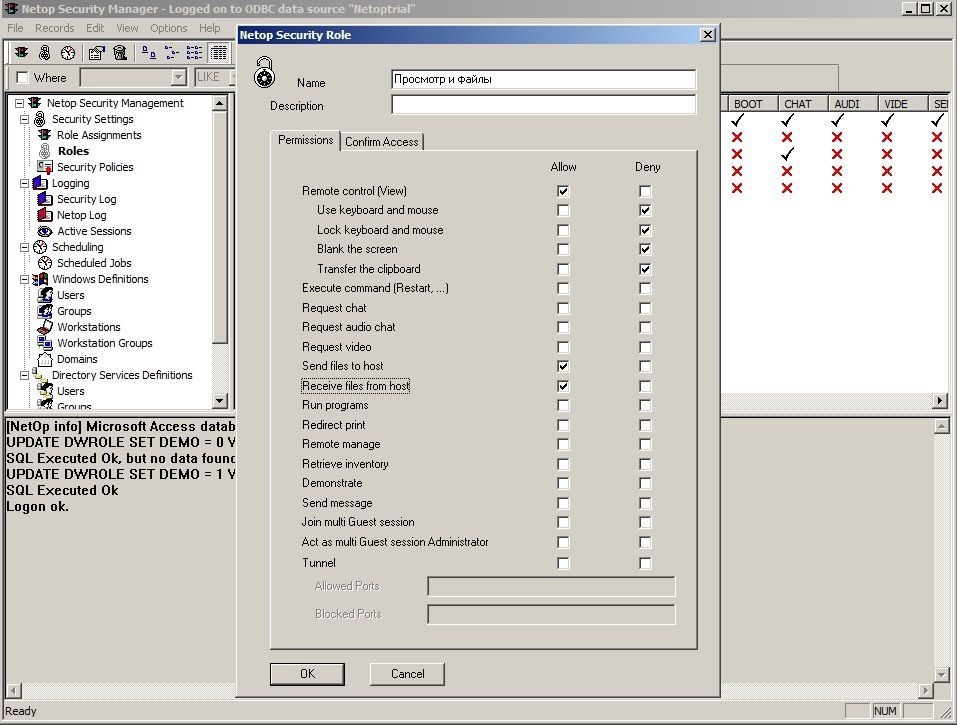
Task: Open the Options menu
Action: pyautogui.click(x=168, y=28)
